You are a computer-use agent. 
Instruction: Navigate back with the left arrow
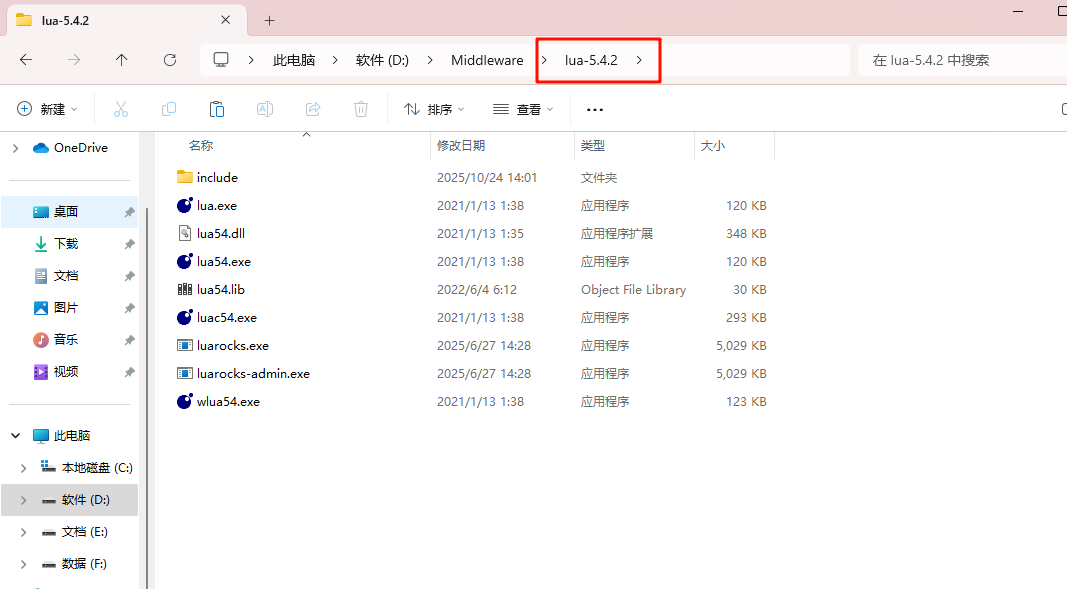click(26, 60)
